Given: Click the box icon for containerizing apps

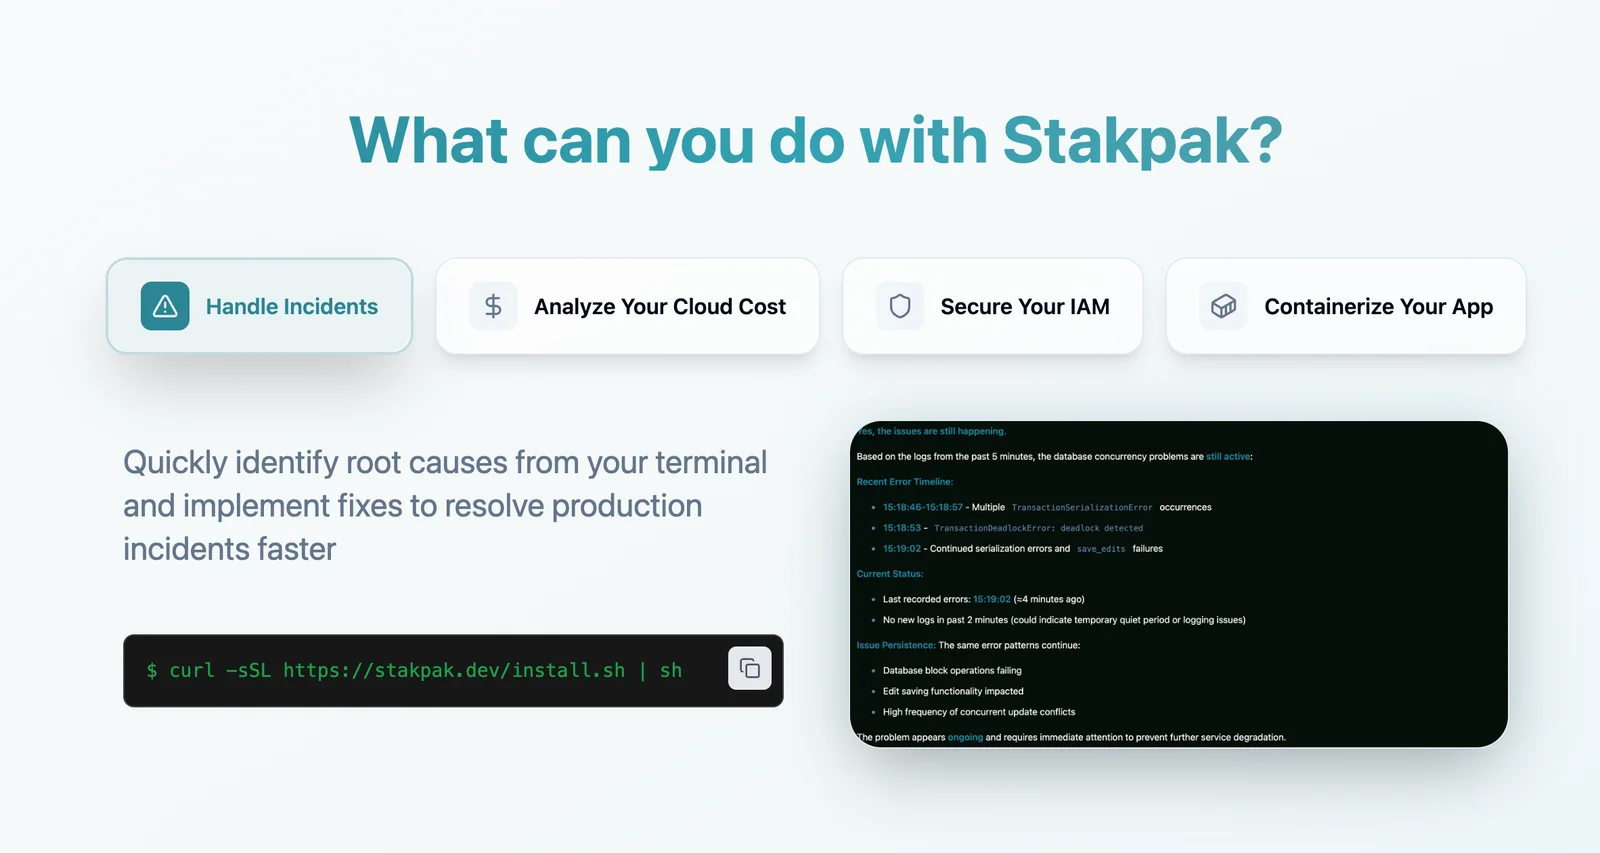Looking at the screenshot, I should [1223, 306].
